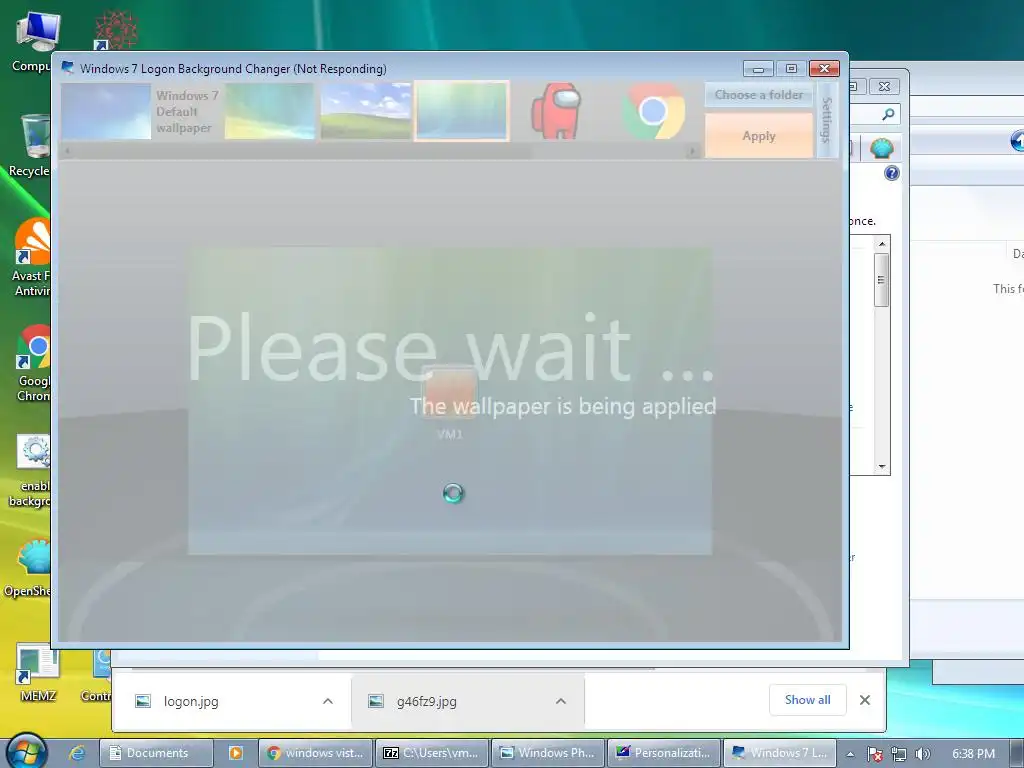Select the red Among Us crewmate image

click(x=556, y=111)
